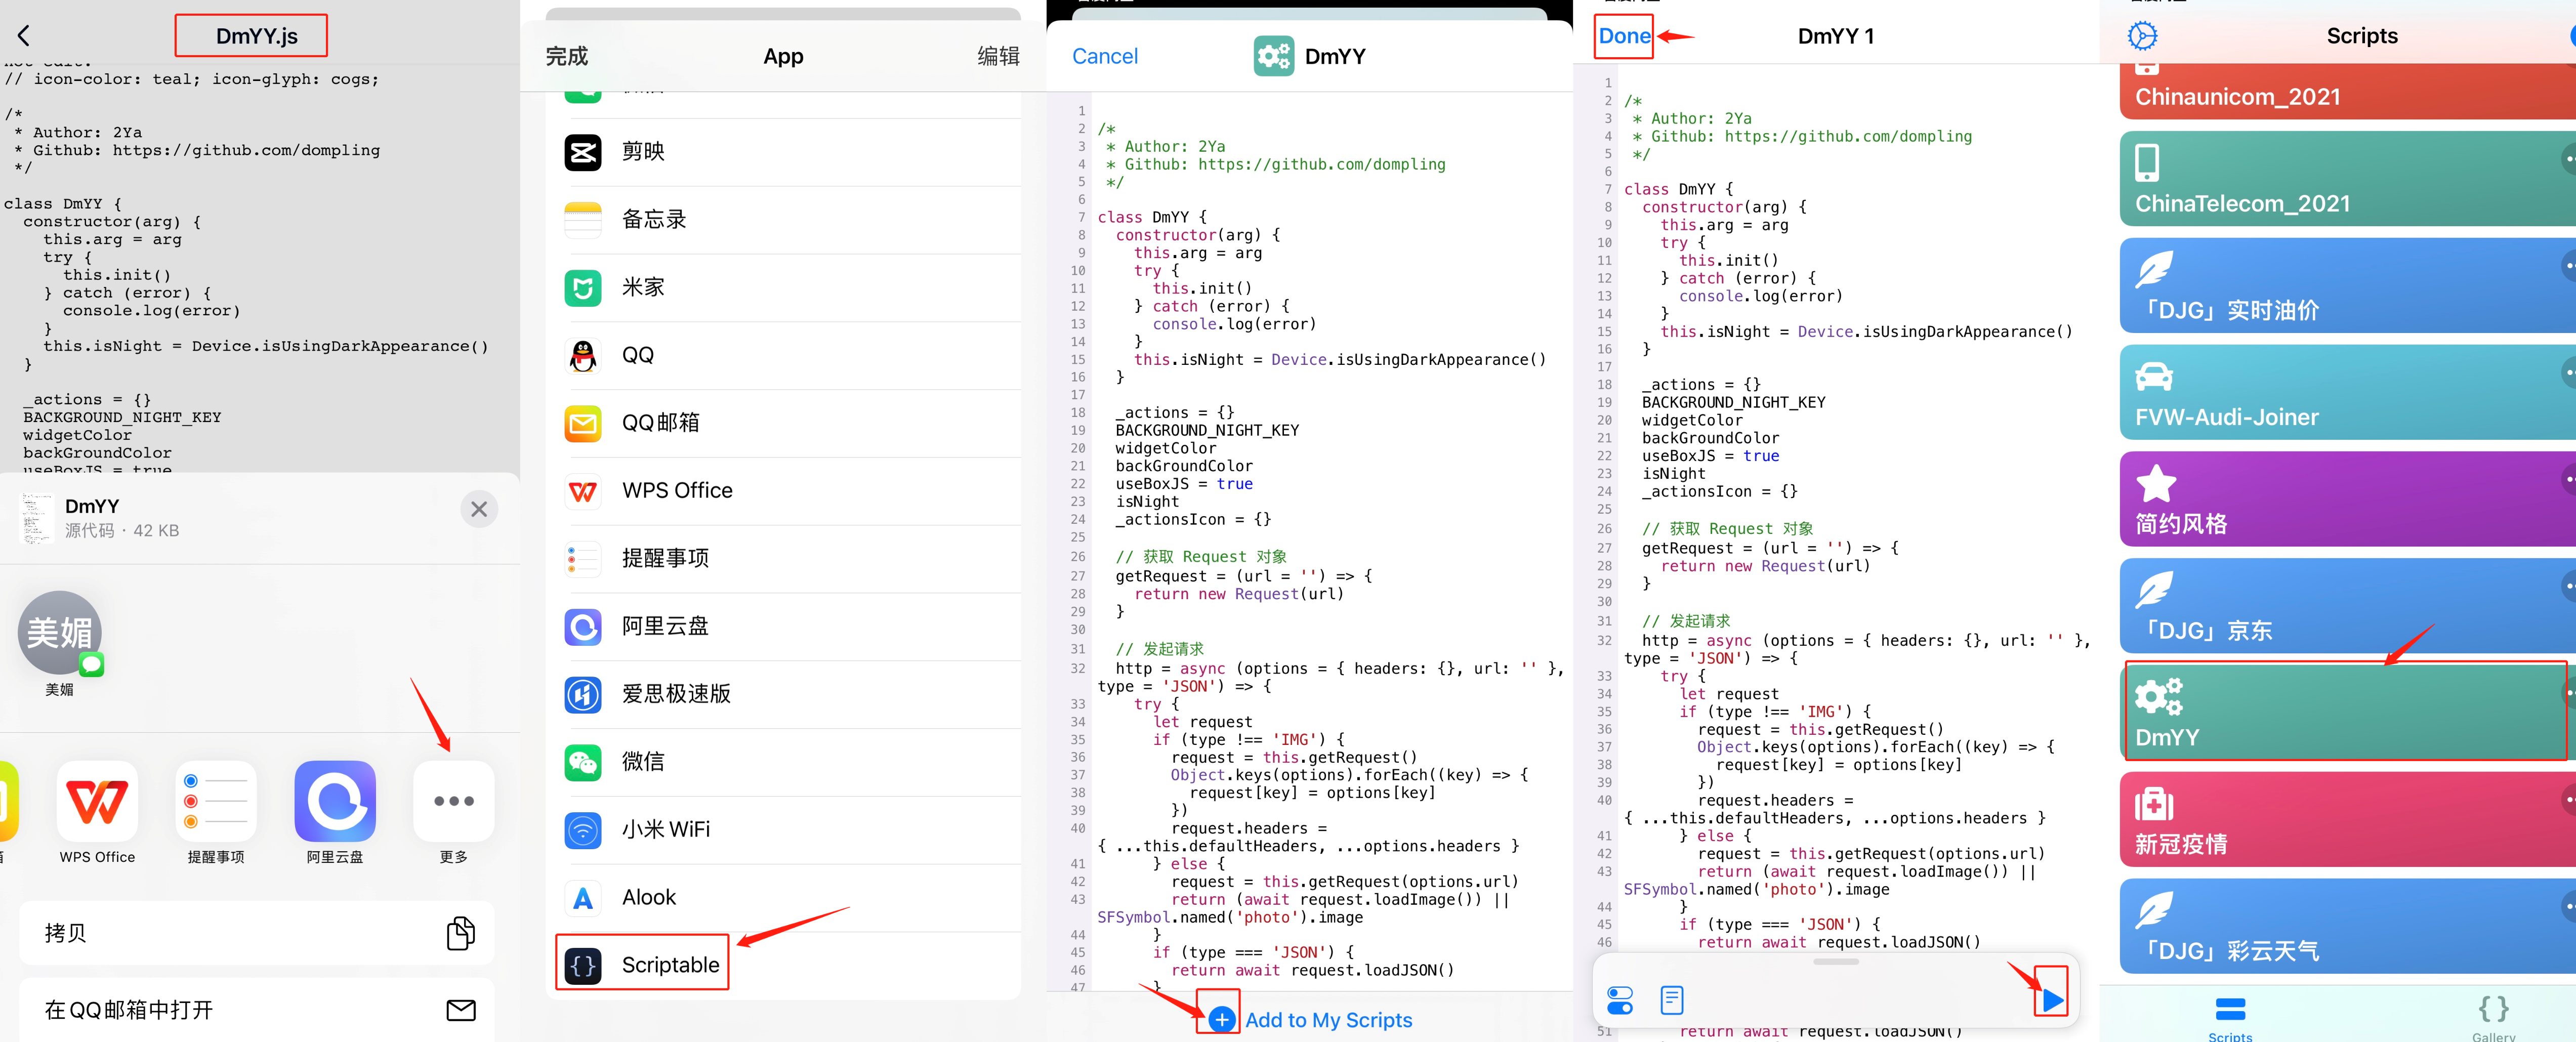Select 小米 WiFi in the app list
This screenshot has height=1042, width=2576.
tap(784, 830)
